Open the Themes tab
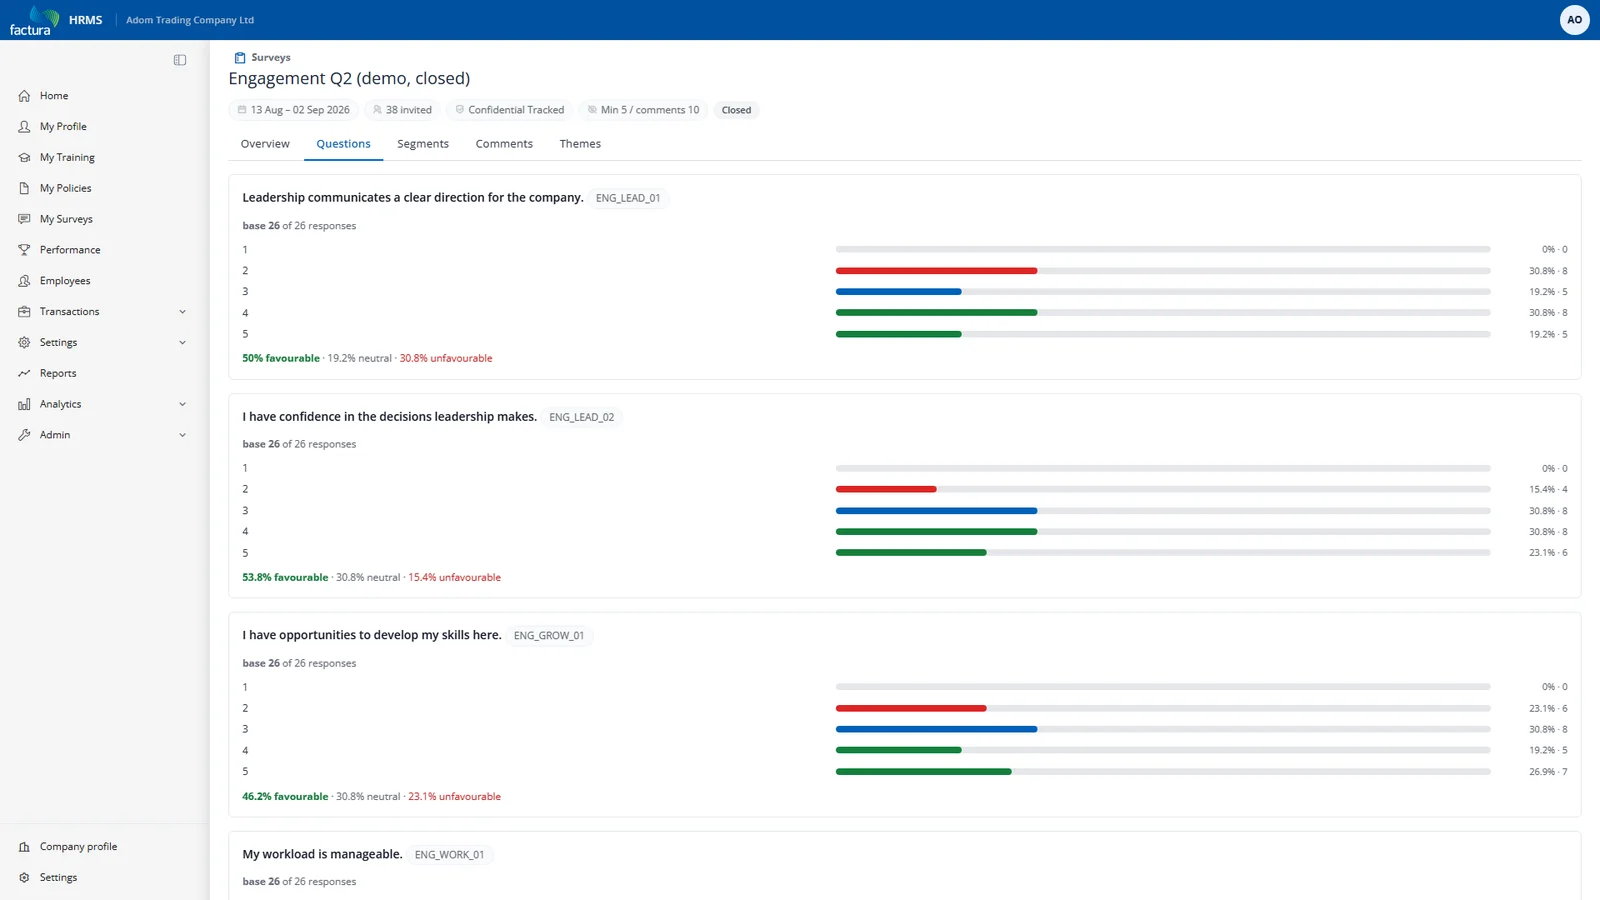The width and height of the screenshot is (1600, 900). tap(580, 144)
